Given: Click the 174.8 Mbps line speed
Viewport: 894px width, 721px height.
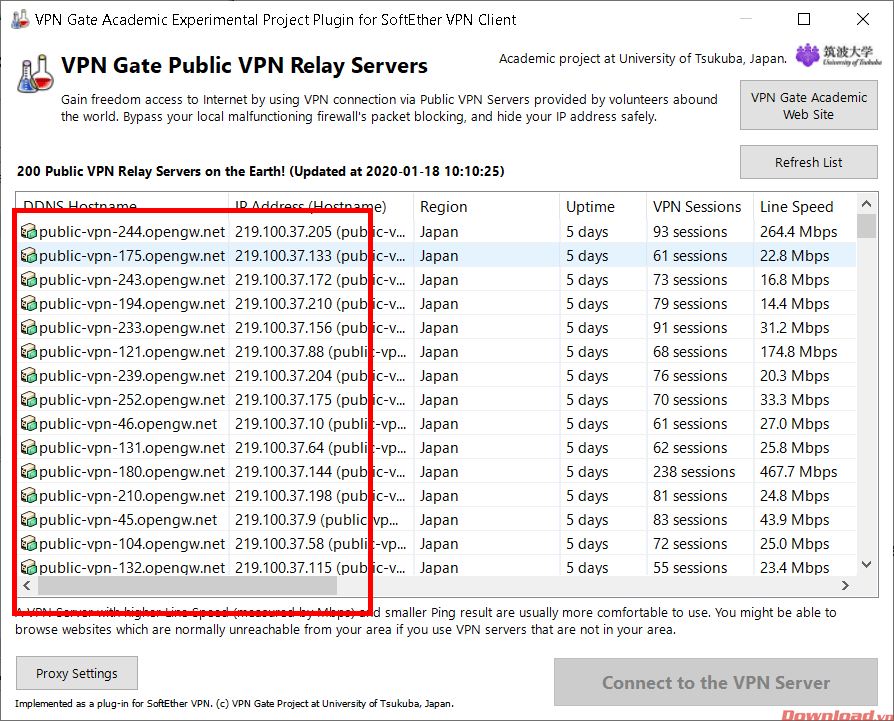Looking at the screenshot, I should pos(798,352).
